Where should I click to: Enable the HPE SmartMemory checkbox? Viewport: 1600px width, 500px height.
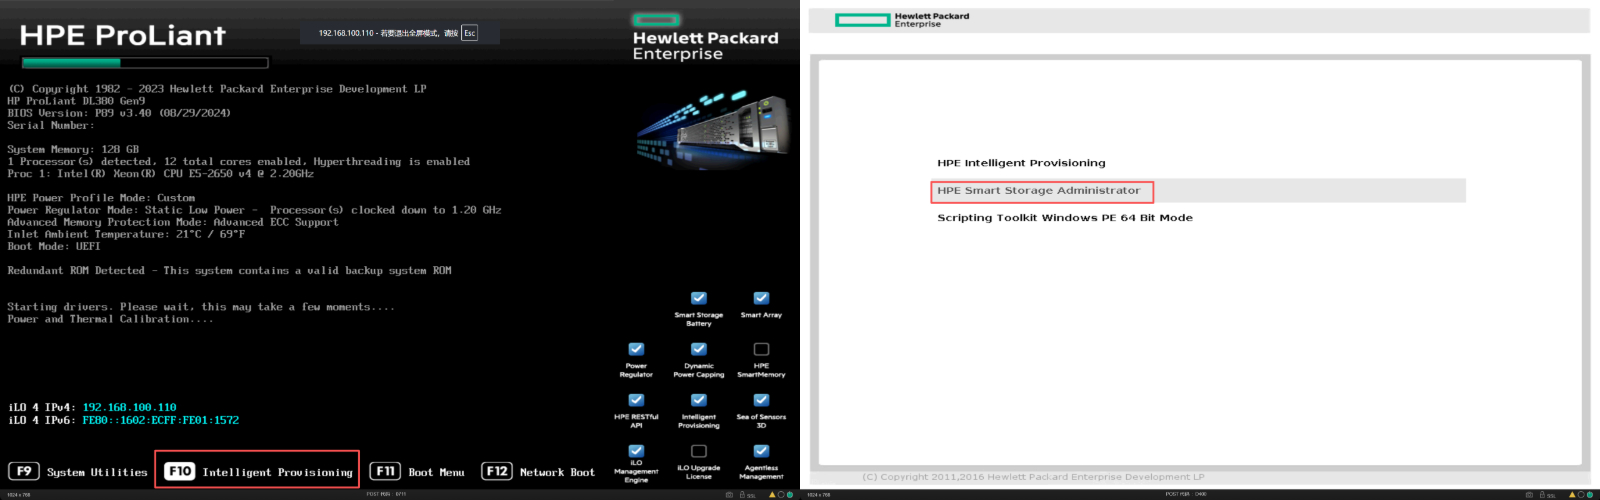(761, 349)
